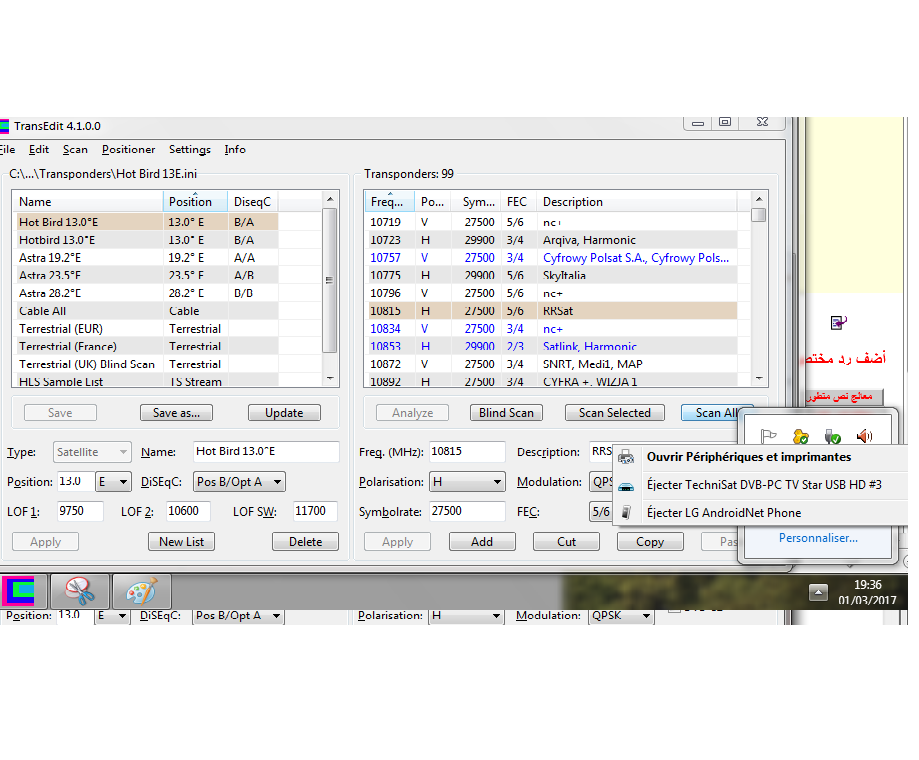Click the yellow tray icon with green check
The width and height of the screenshot is (919, 760).
tap(801, 436)
